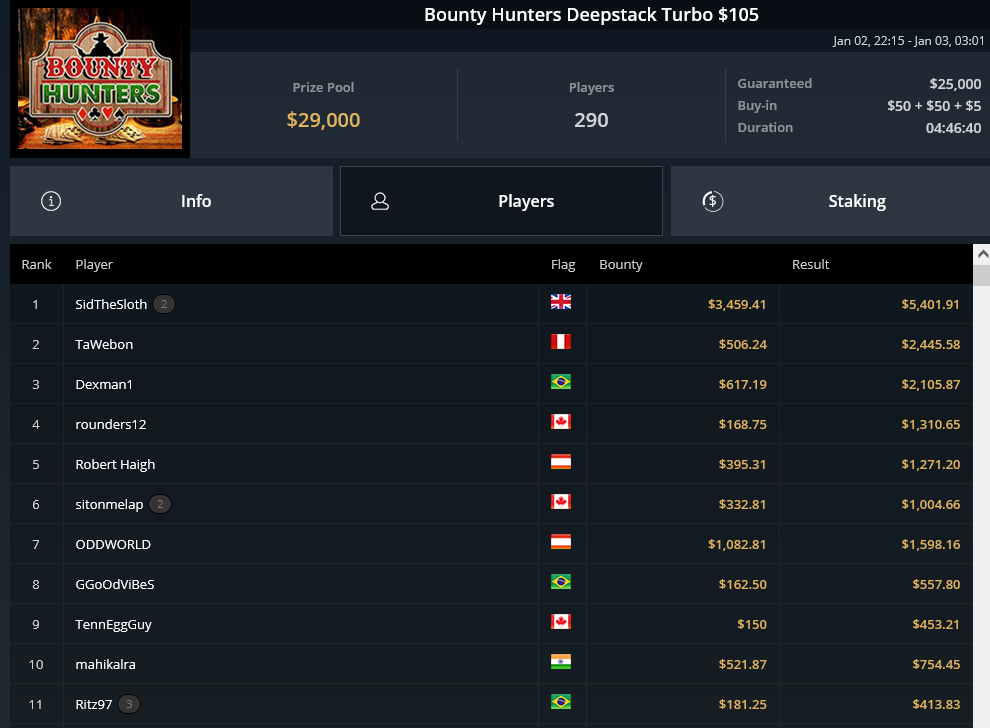Click the Canada flag beside rounders12
990x728 pixels.
(561, 422)
